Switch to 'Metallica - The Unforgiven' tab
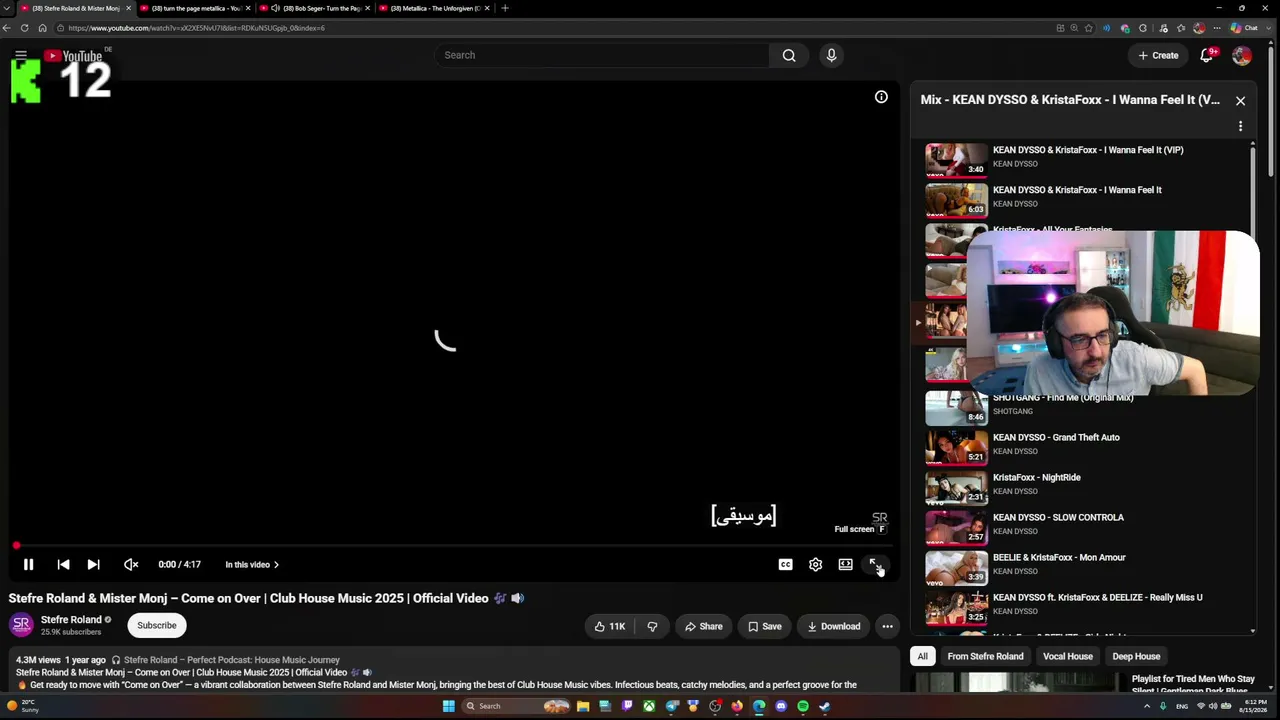The height and width of the screenshot is (720, 1280). point(434,8)
